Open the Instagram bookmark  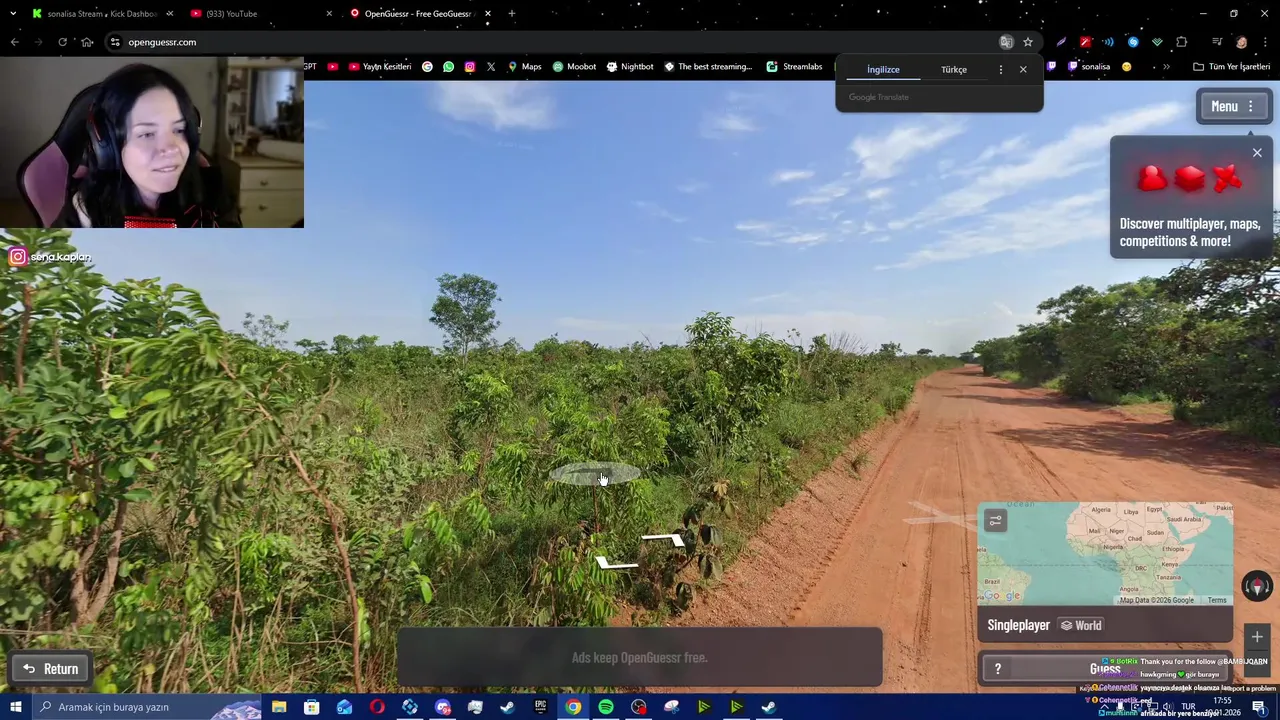pyautogui.click(x=469, y=67)
